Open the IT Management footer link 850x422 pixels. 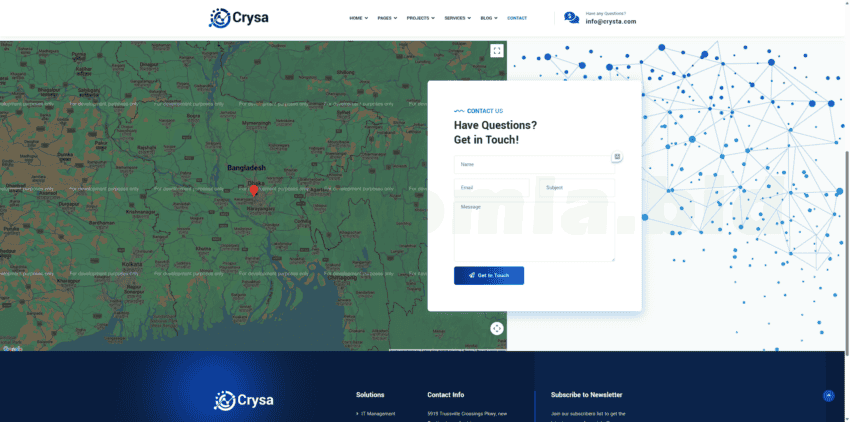[378, 413]
